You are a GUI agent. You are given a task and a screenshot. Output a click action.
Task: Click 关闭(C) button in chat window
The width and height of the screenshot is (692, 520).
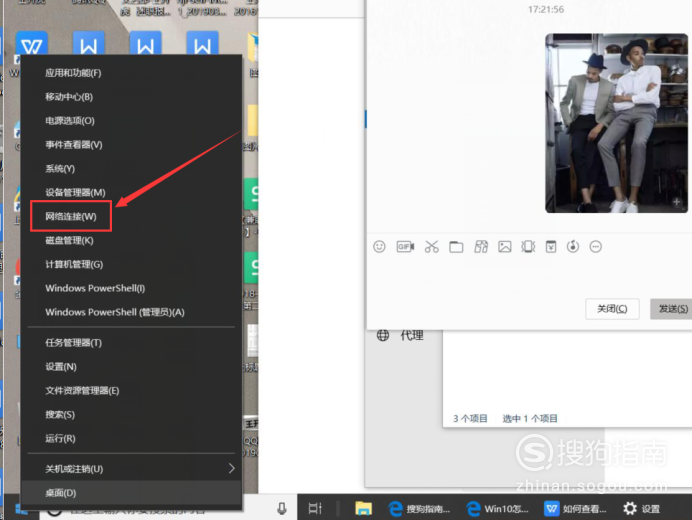612,309
